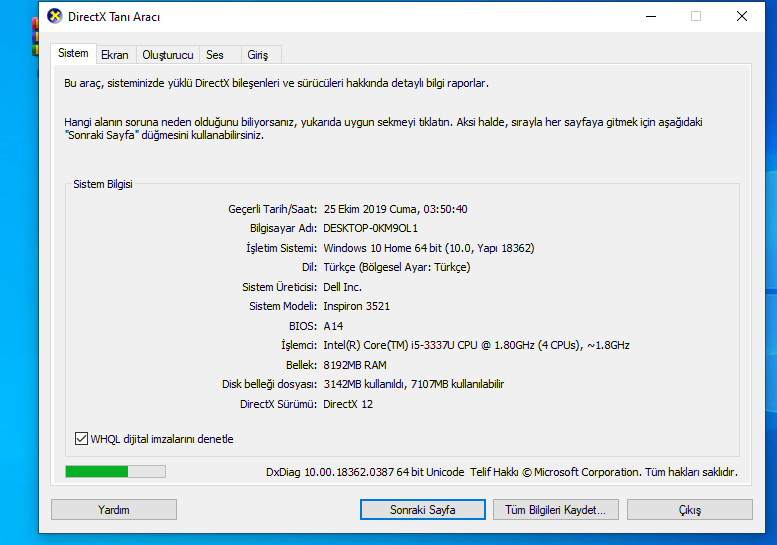Go to Sonraki Sayfa

423,509
